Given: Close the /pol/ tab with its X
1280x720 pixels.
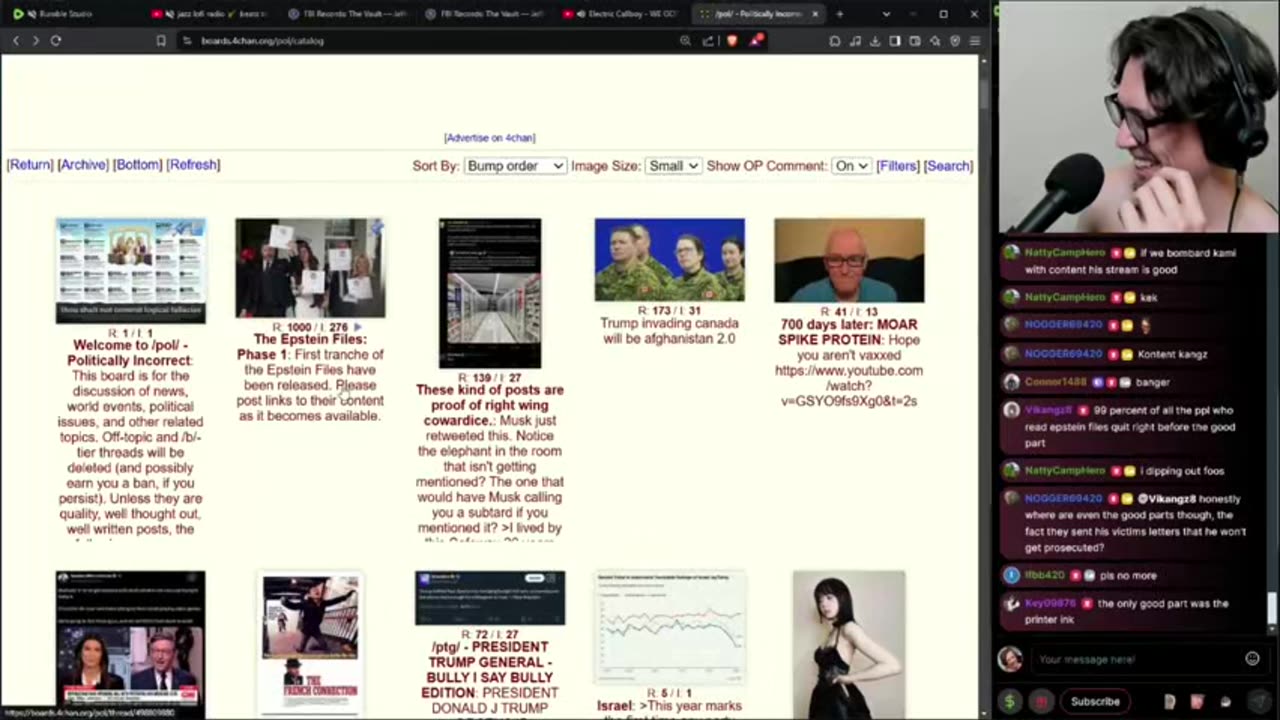Looking at the screenshot, I should click(x=815, y=14).
